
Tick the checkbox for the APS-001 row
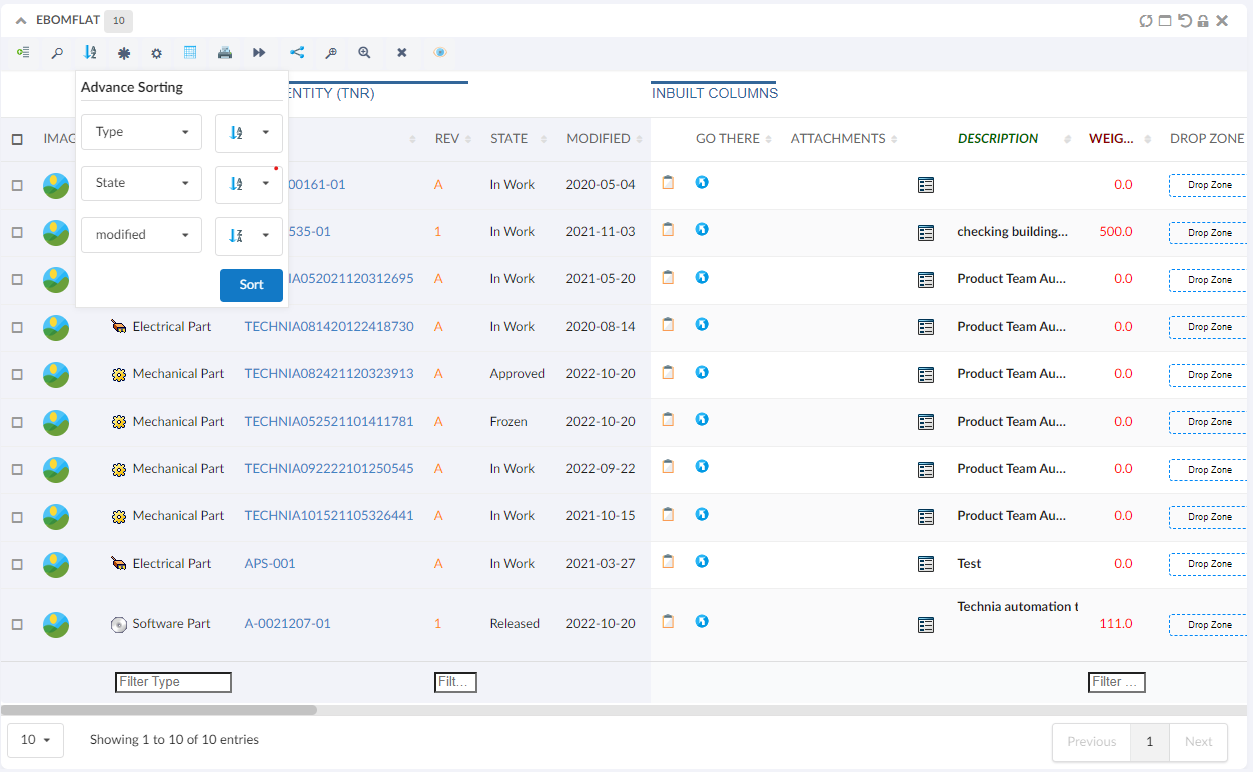coord(17,564)
